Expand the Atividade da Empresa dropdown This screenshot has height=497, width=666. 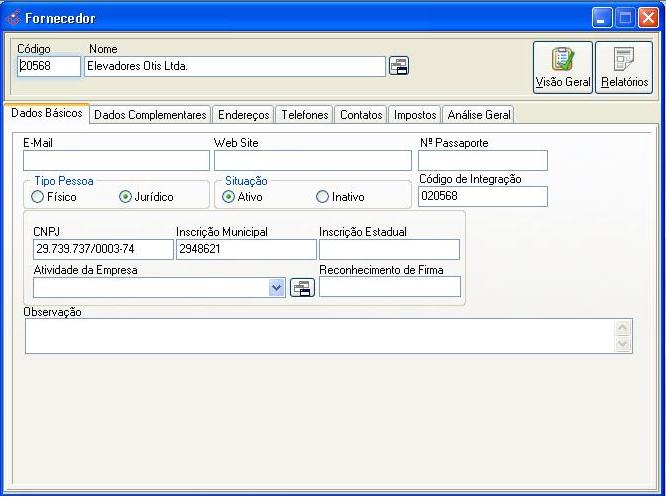pyautogui.click(x=277, y=288)
